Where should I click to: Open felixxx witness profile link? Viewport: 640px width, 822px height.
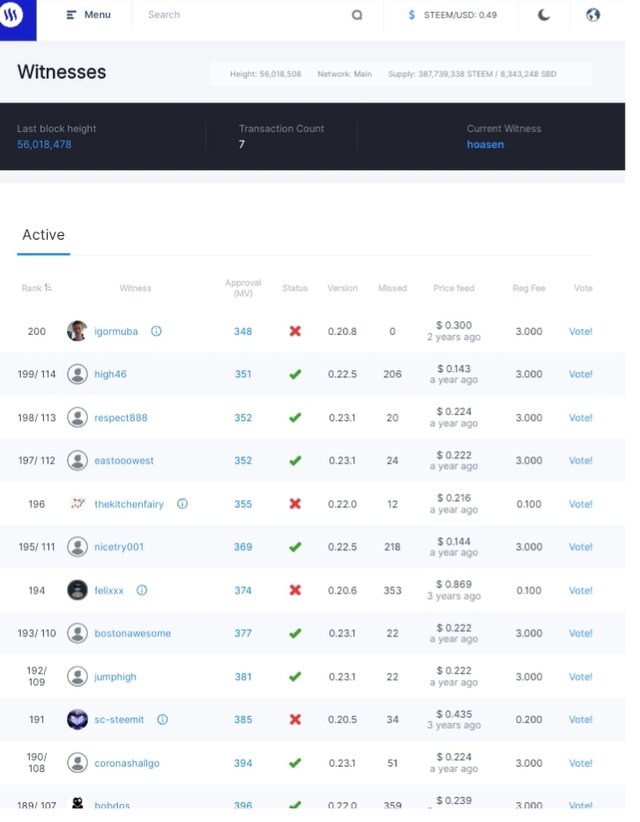pyautogui.click(x=109, y=590)
